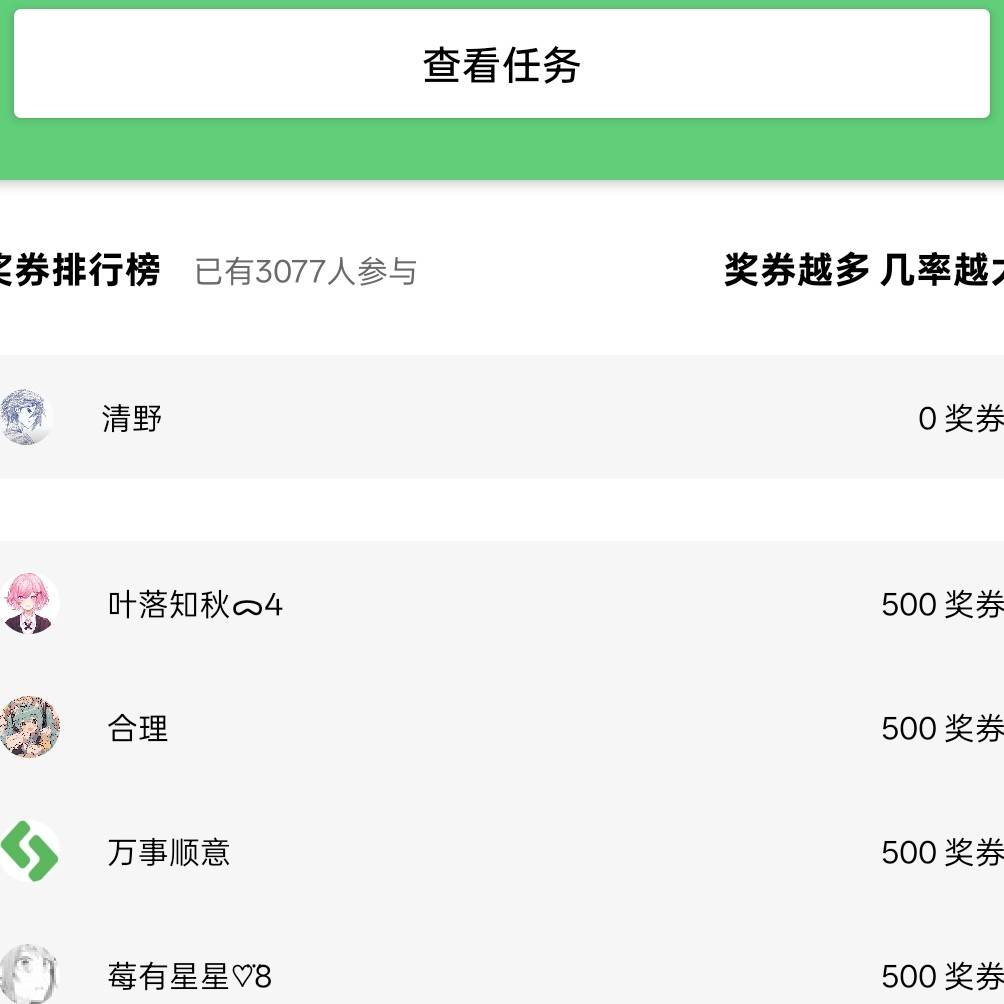Click the green logo avatar of 万事顺意
Viewport: 1004px width, 1004px height.
click(x=29, y=851)
